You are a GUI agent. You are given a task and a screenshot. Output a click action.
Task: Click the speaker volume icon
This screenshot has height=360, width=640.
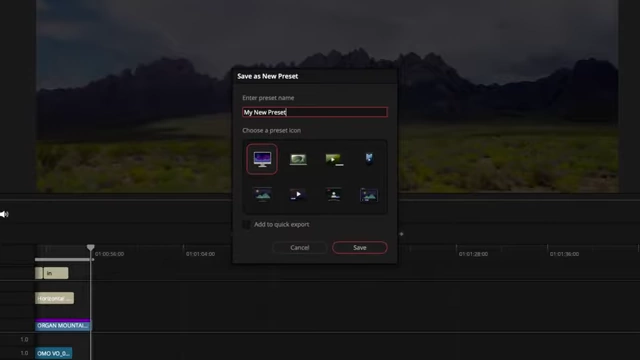[x=4, y=214]
